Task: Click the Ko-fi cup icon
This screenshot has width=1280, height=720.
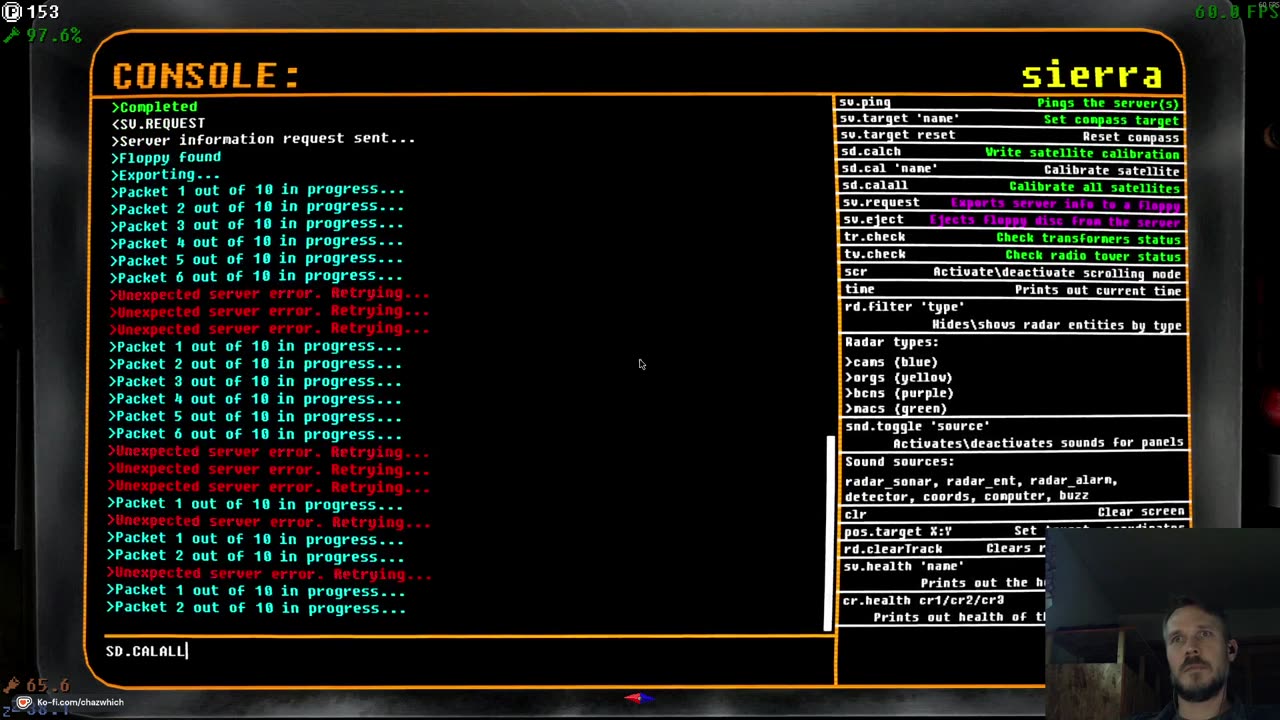Action: (24, 702)
